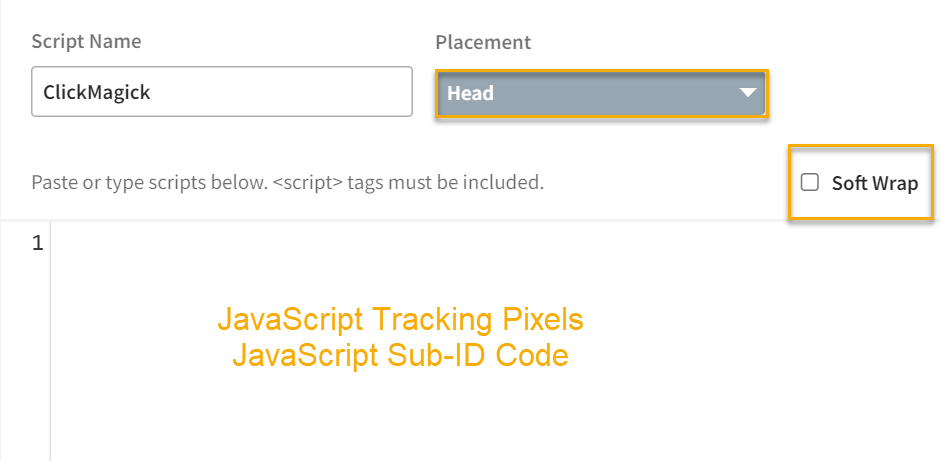Click line number 1 in the gutter
Viewport: 941px width, 461px height.
coord(37,243)
